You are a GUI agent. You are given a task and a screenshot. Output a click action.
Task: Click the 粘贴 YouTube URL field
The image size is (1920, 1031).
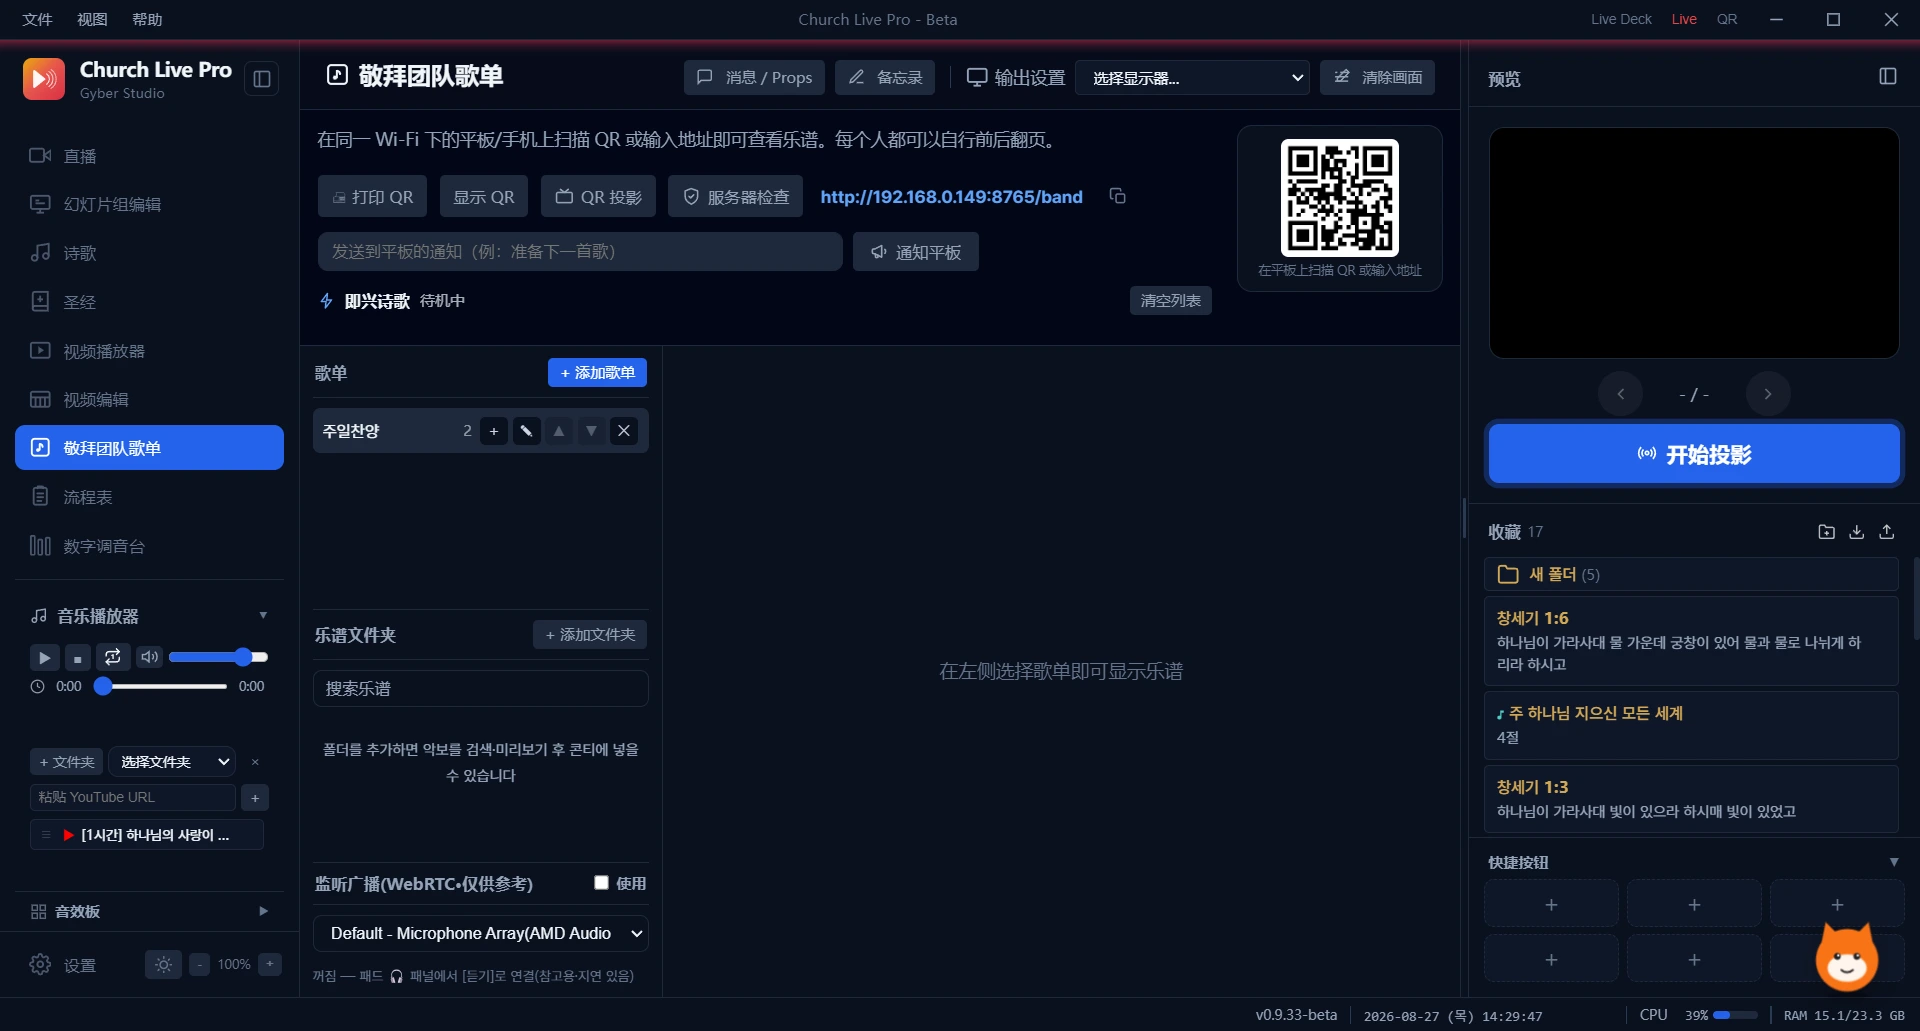click(x=133, y=798)
